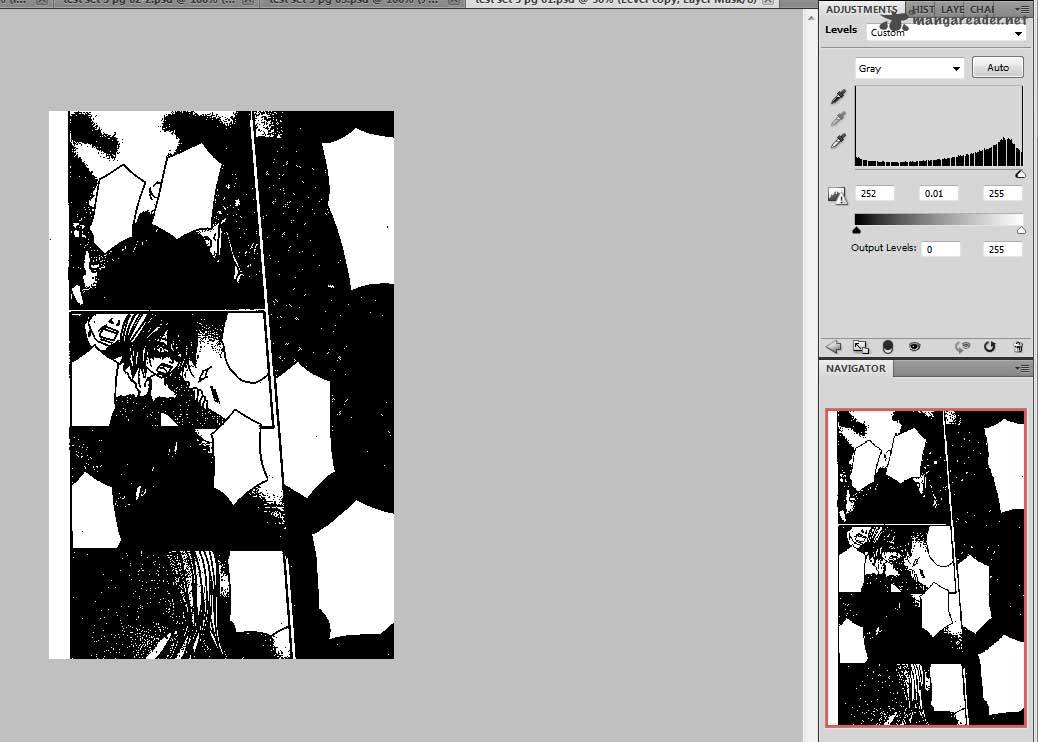This screenshot has height=742, width=1038.
Task: Reset Levels to adjustment defaults
Action: pos(990,346)
